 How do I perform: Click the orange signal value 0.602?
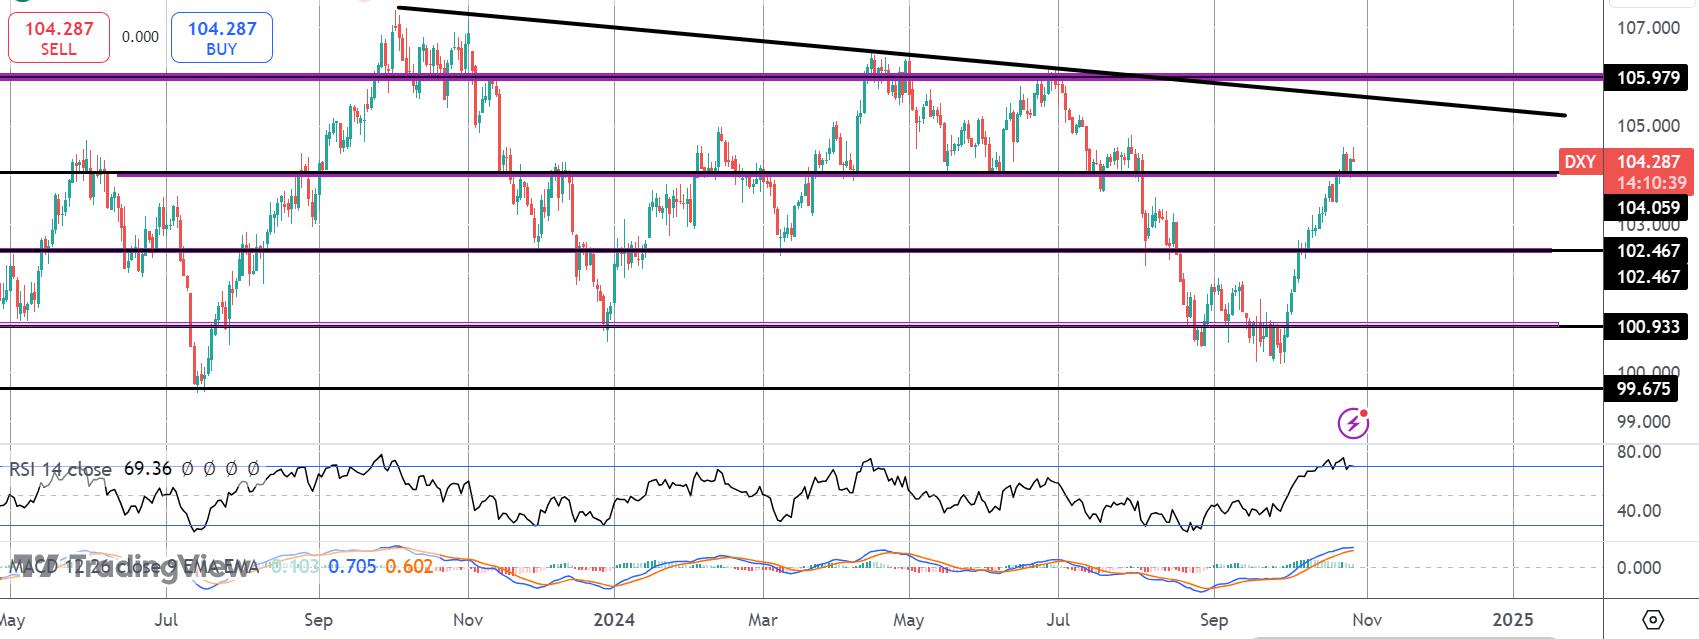tap(409, 567)
